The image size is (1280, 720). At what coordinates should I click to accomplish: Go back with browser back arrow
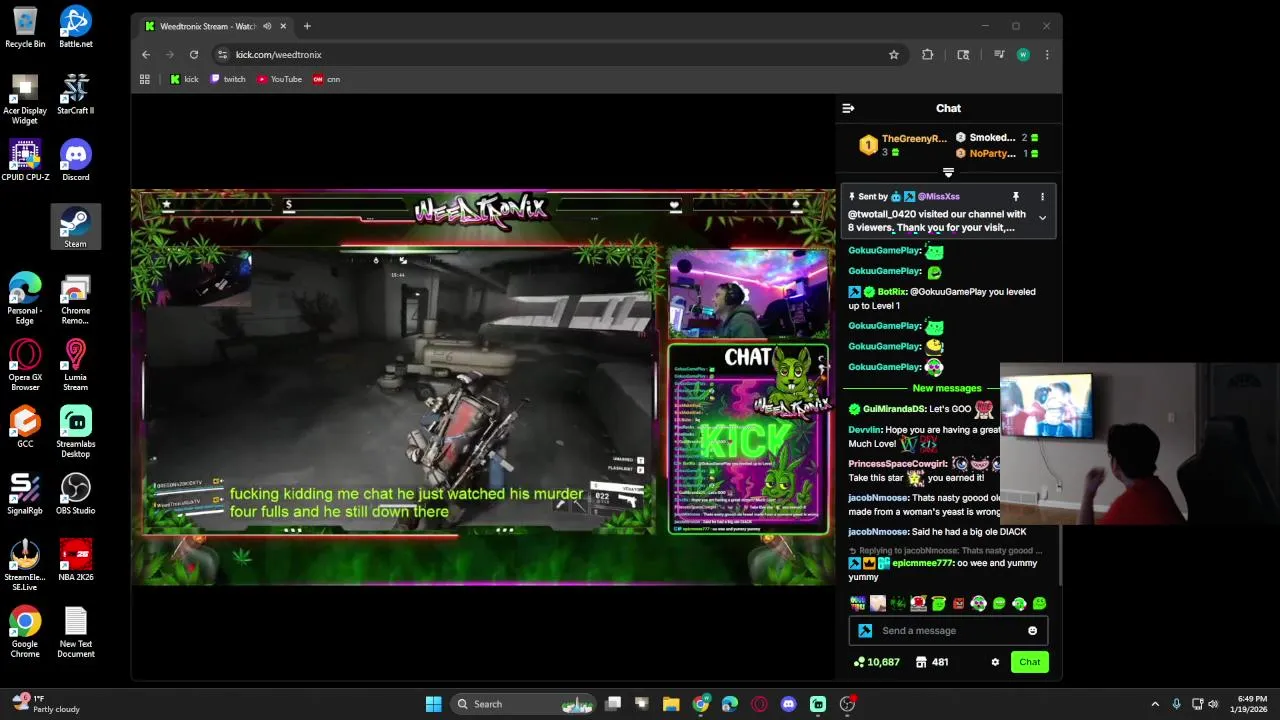point(146,55)
